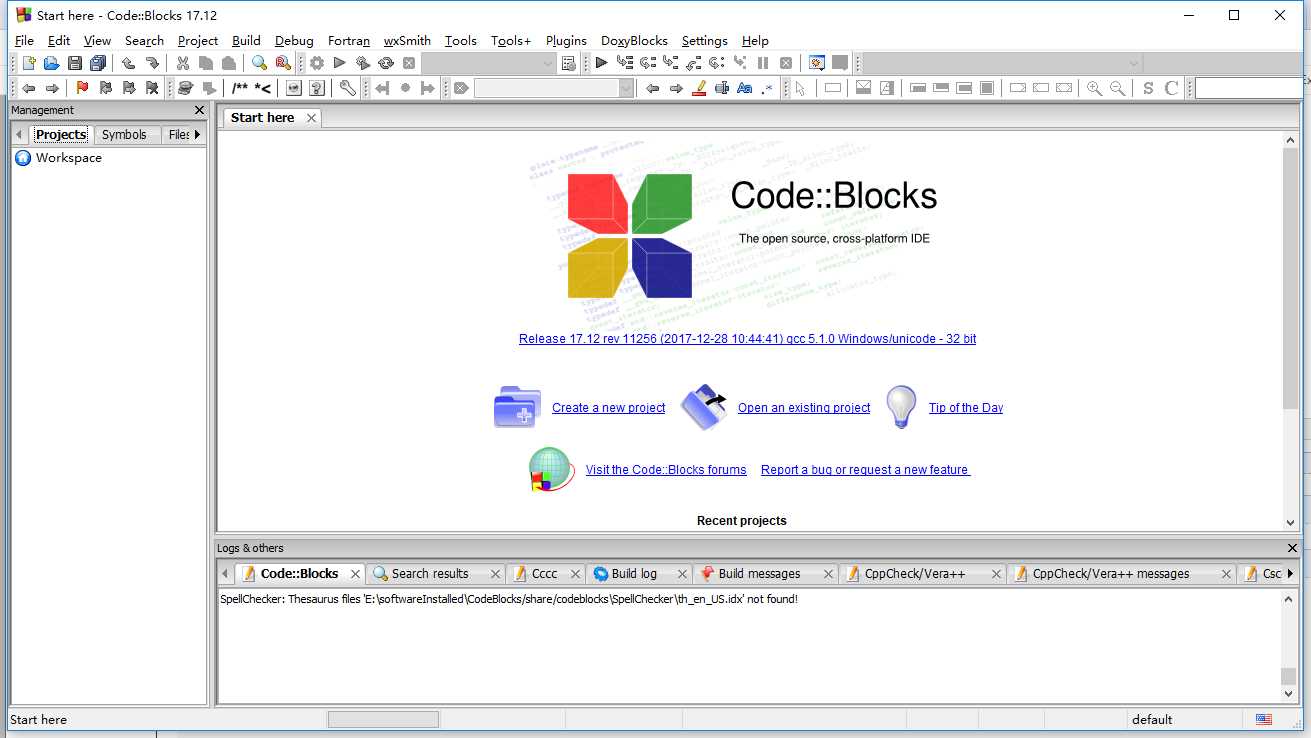Click the Tip of the Day link
This screenshot has height=738, width=1311.
966,408
